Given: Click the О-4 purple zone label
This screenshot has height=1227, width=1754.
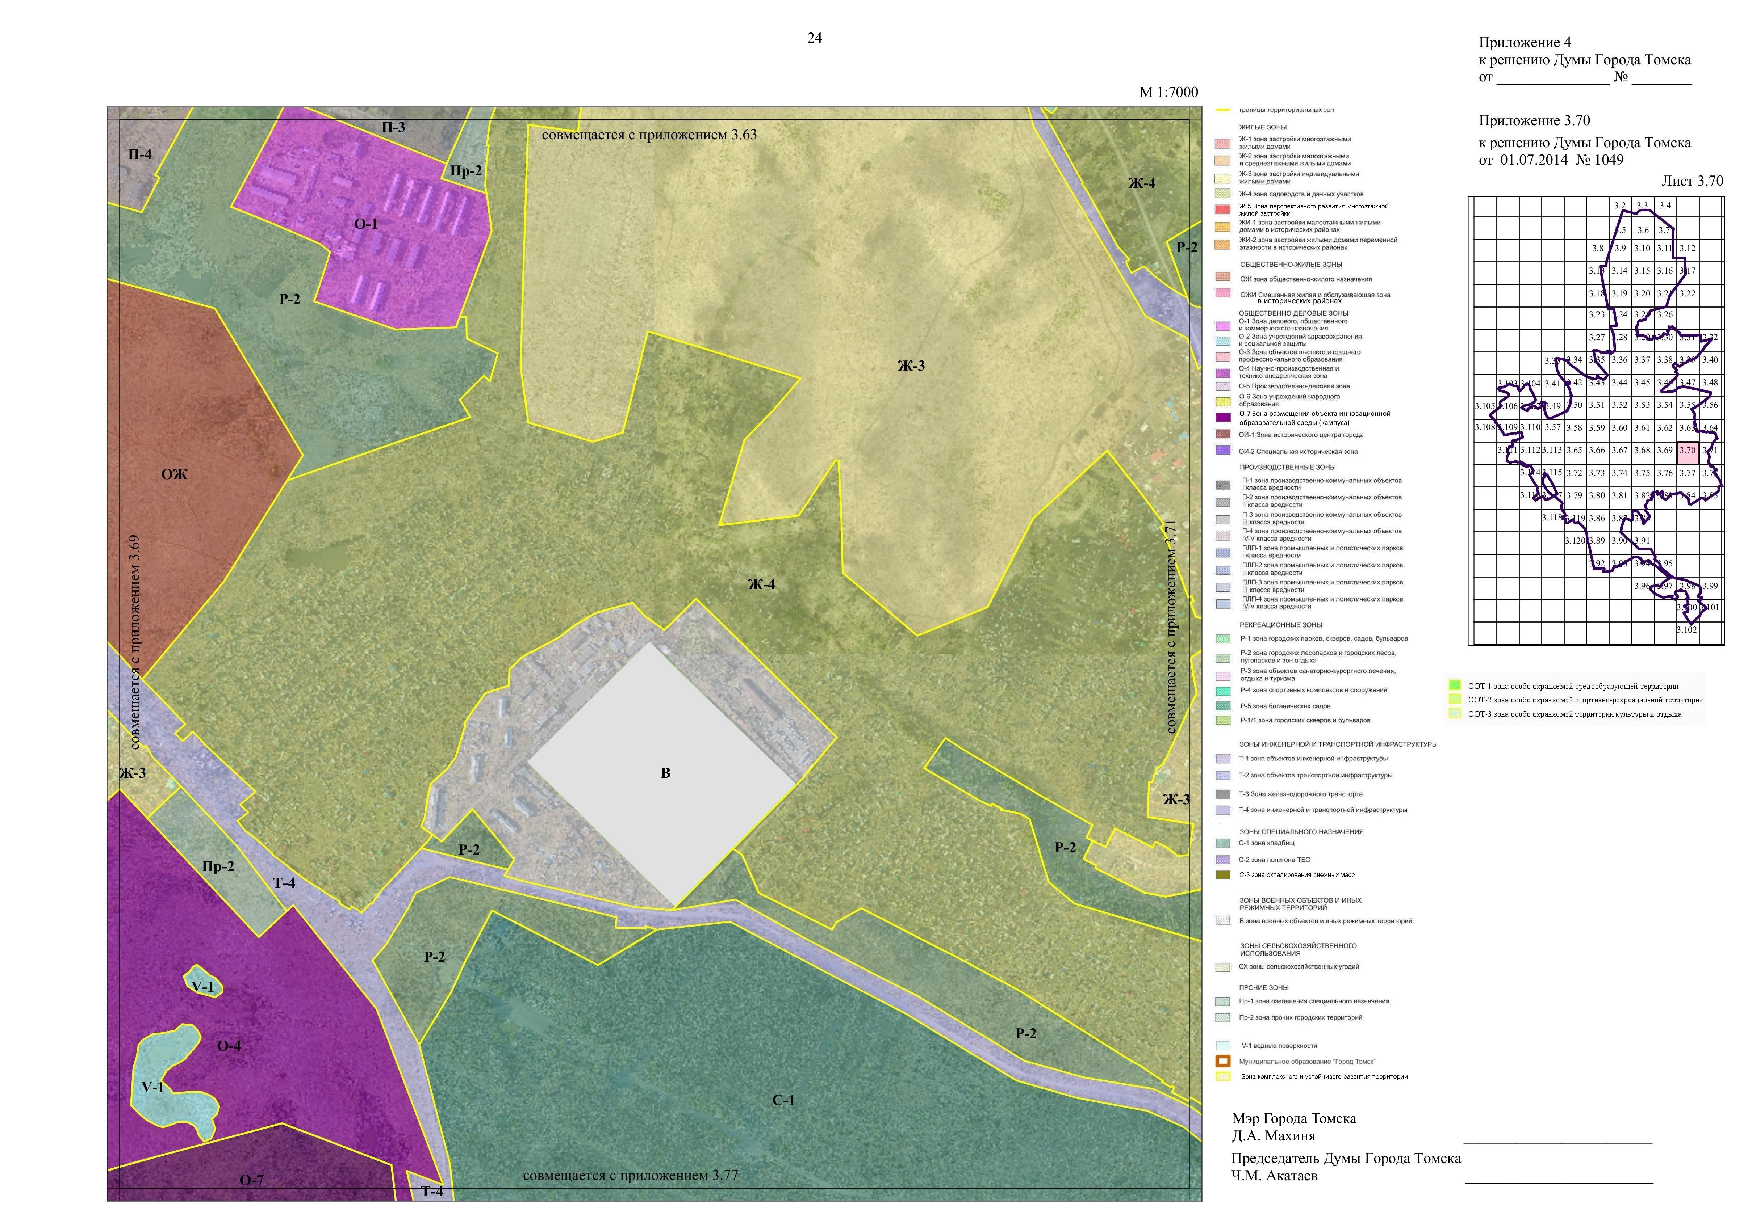Looking at the screenshot, I should point(229,1046).
